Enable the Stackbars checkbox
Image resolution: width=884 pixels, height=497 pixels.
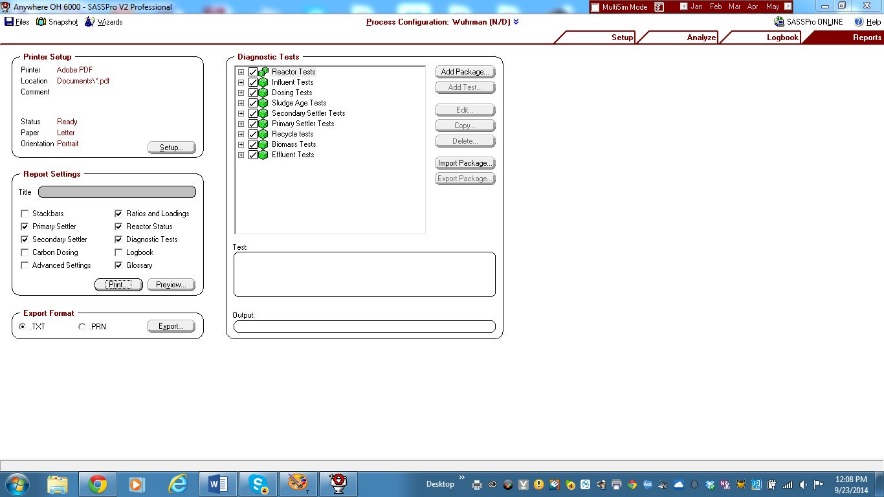point(25,214)
